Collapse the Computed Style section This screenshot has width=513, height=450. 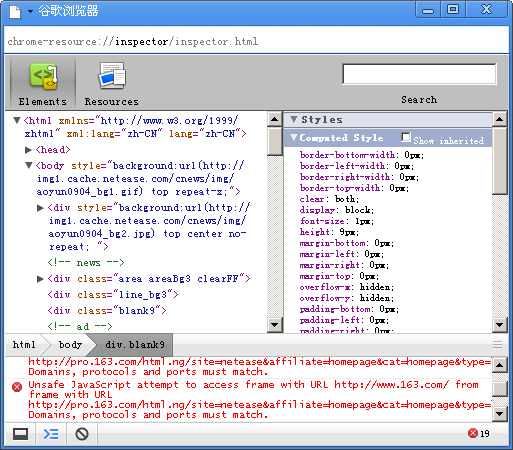click(294, 137)
